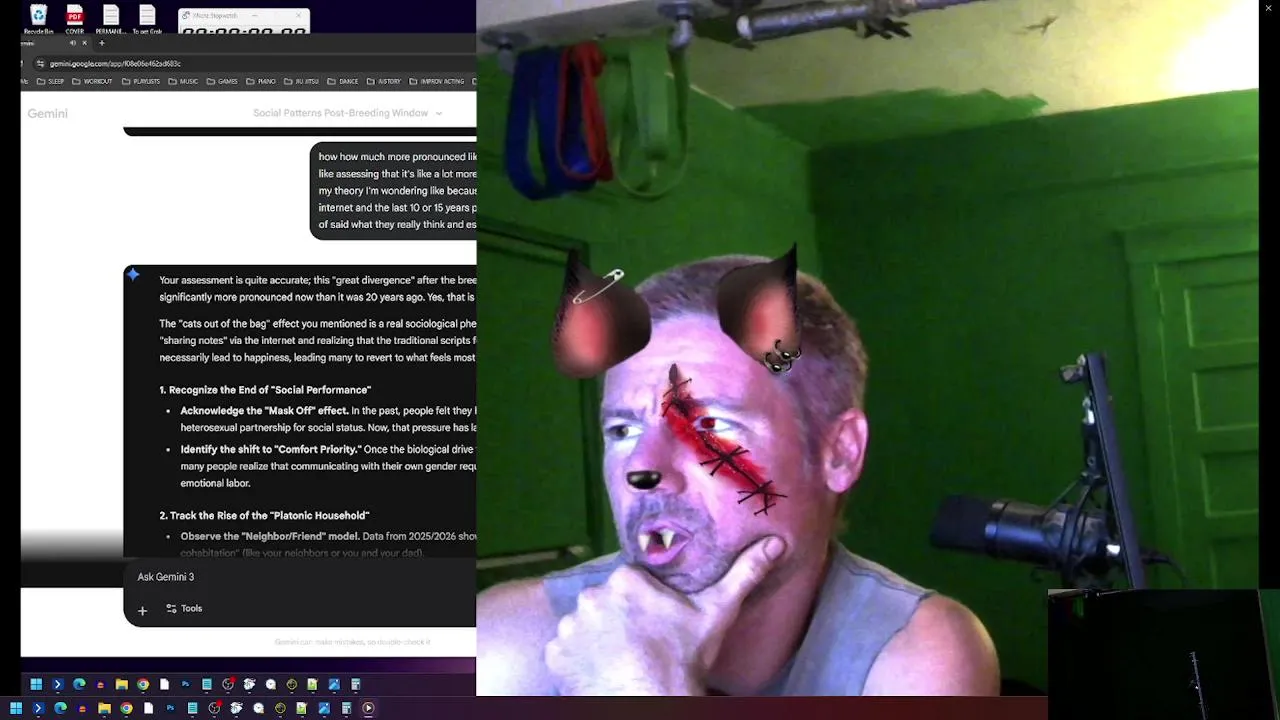Click the Stopwatch window title bar
The image size is (1280, 720).
pos(244,16)
